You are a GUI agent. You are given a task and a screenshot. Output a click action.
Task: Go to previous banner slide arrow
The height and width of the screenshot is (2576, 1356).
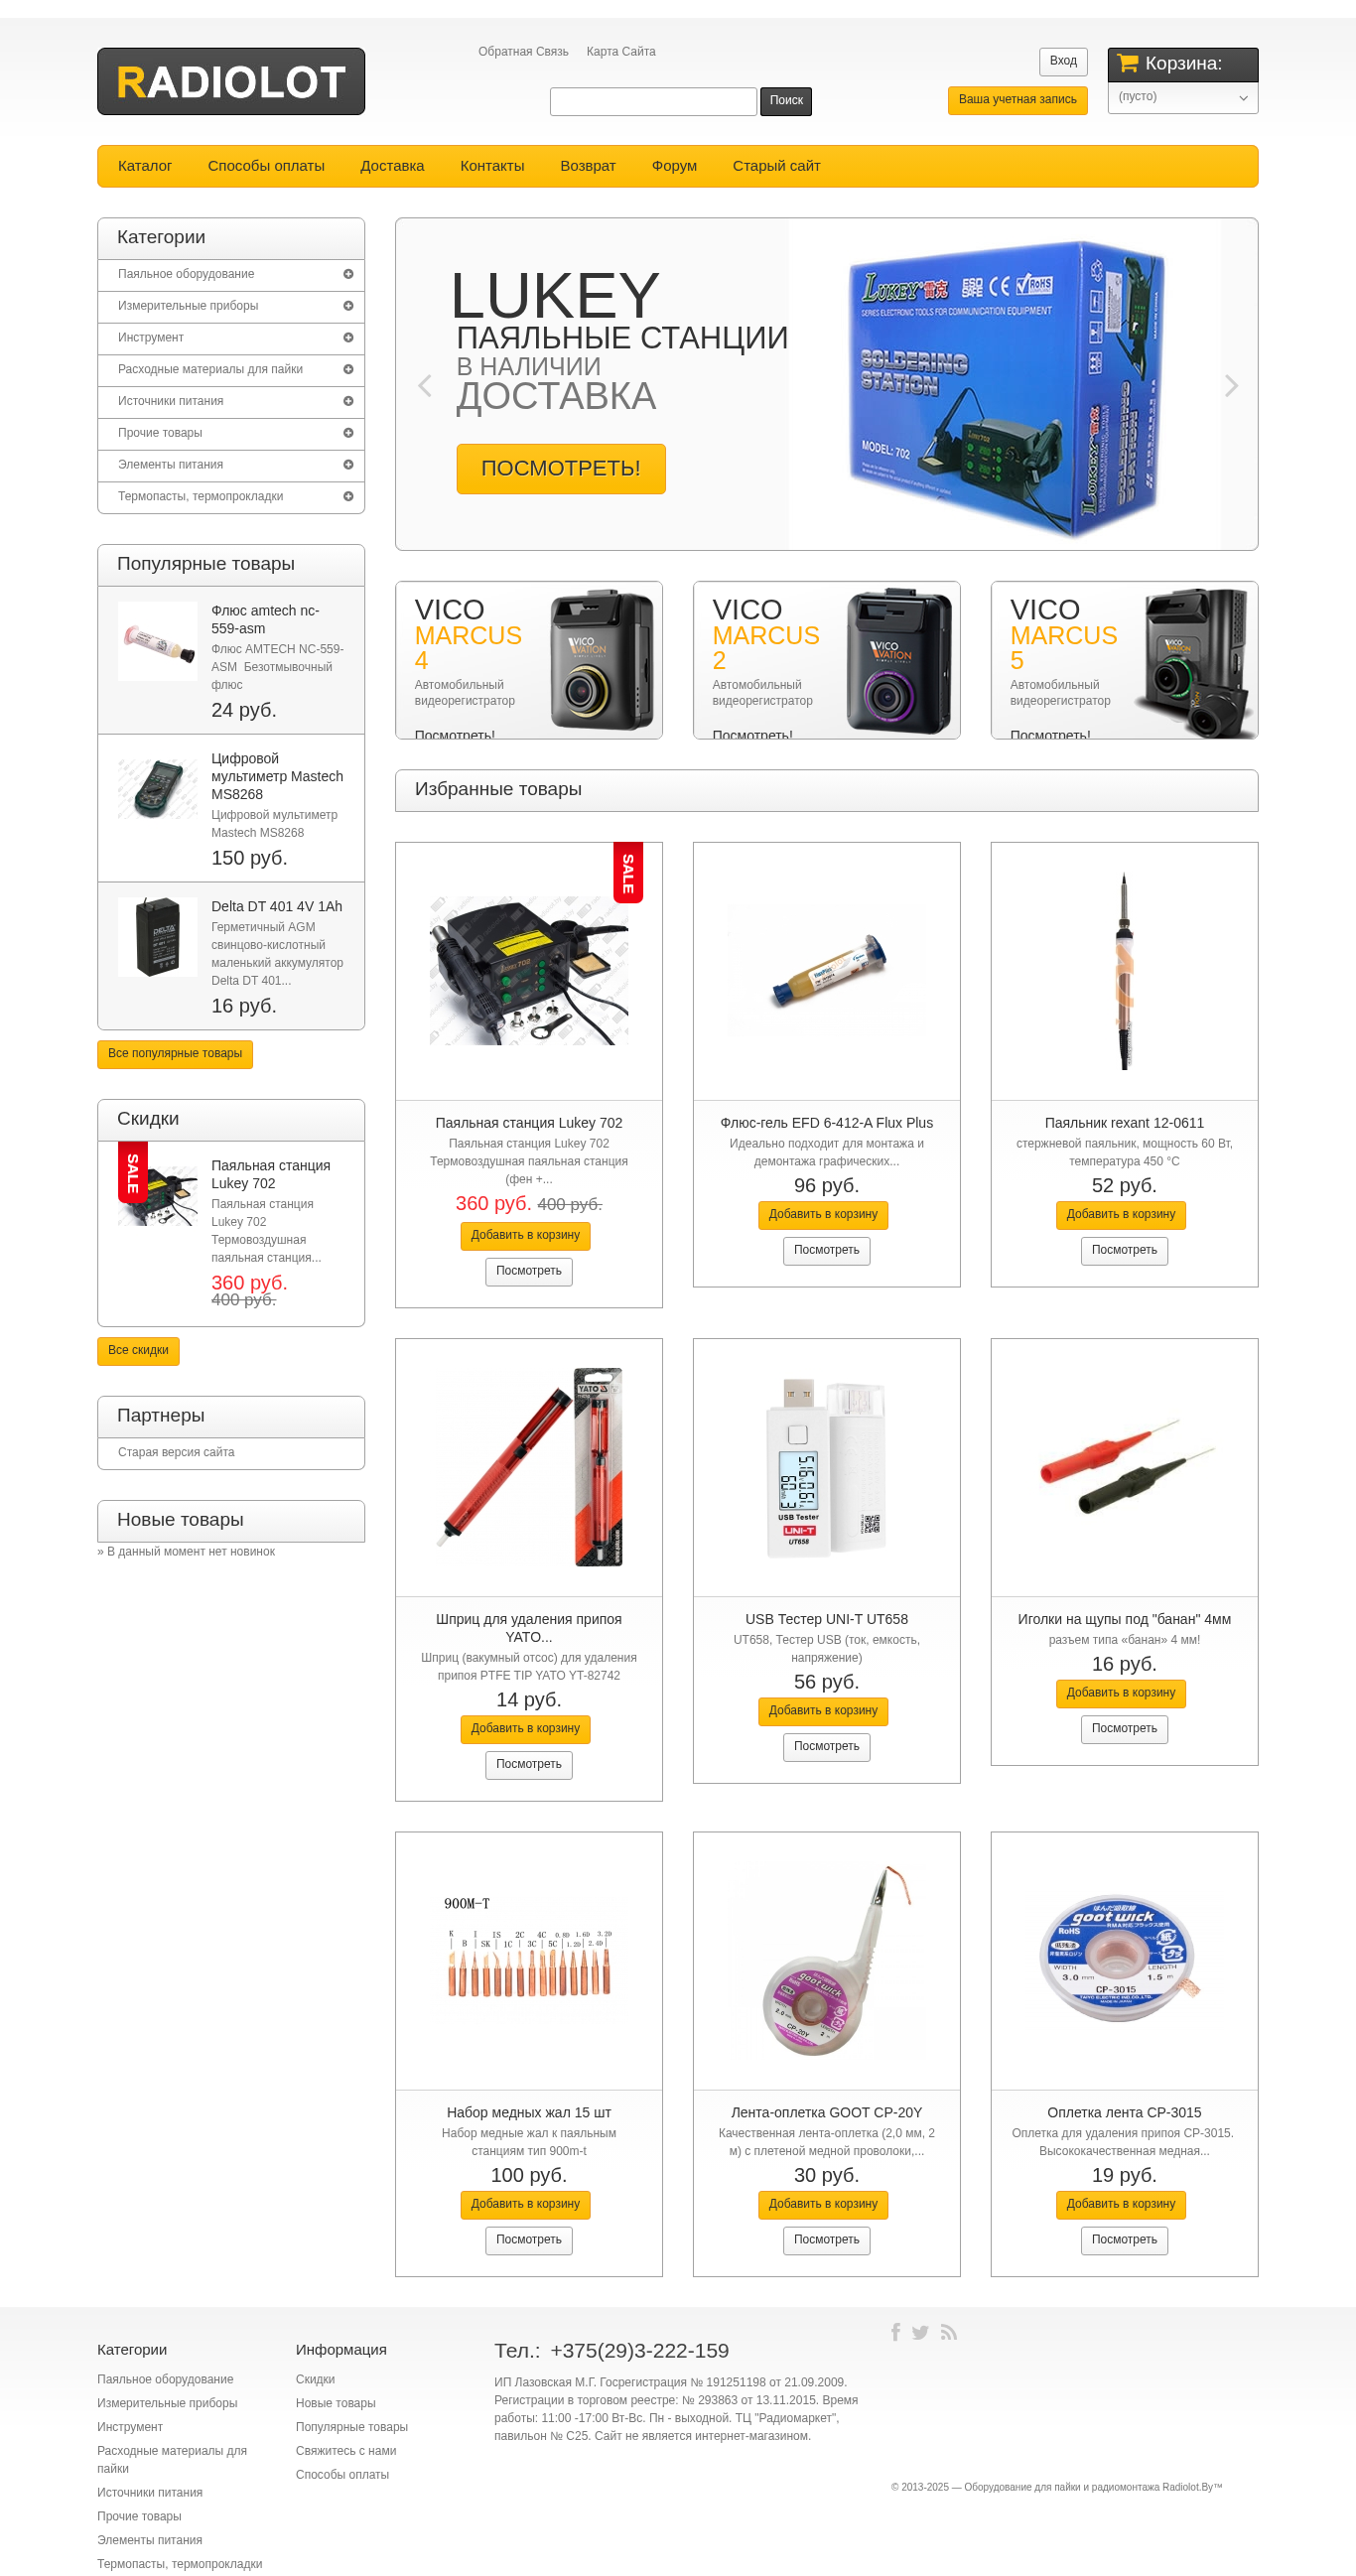click(424, 385)
